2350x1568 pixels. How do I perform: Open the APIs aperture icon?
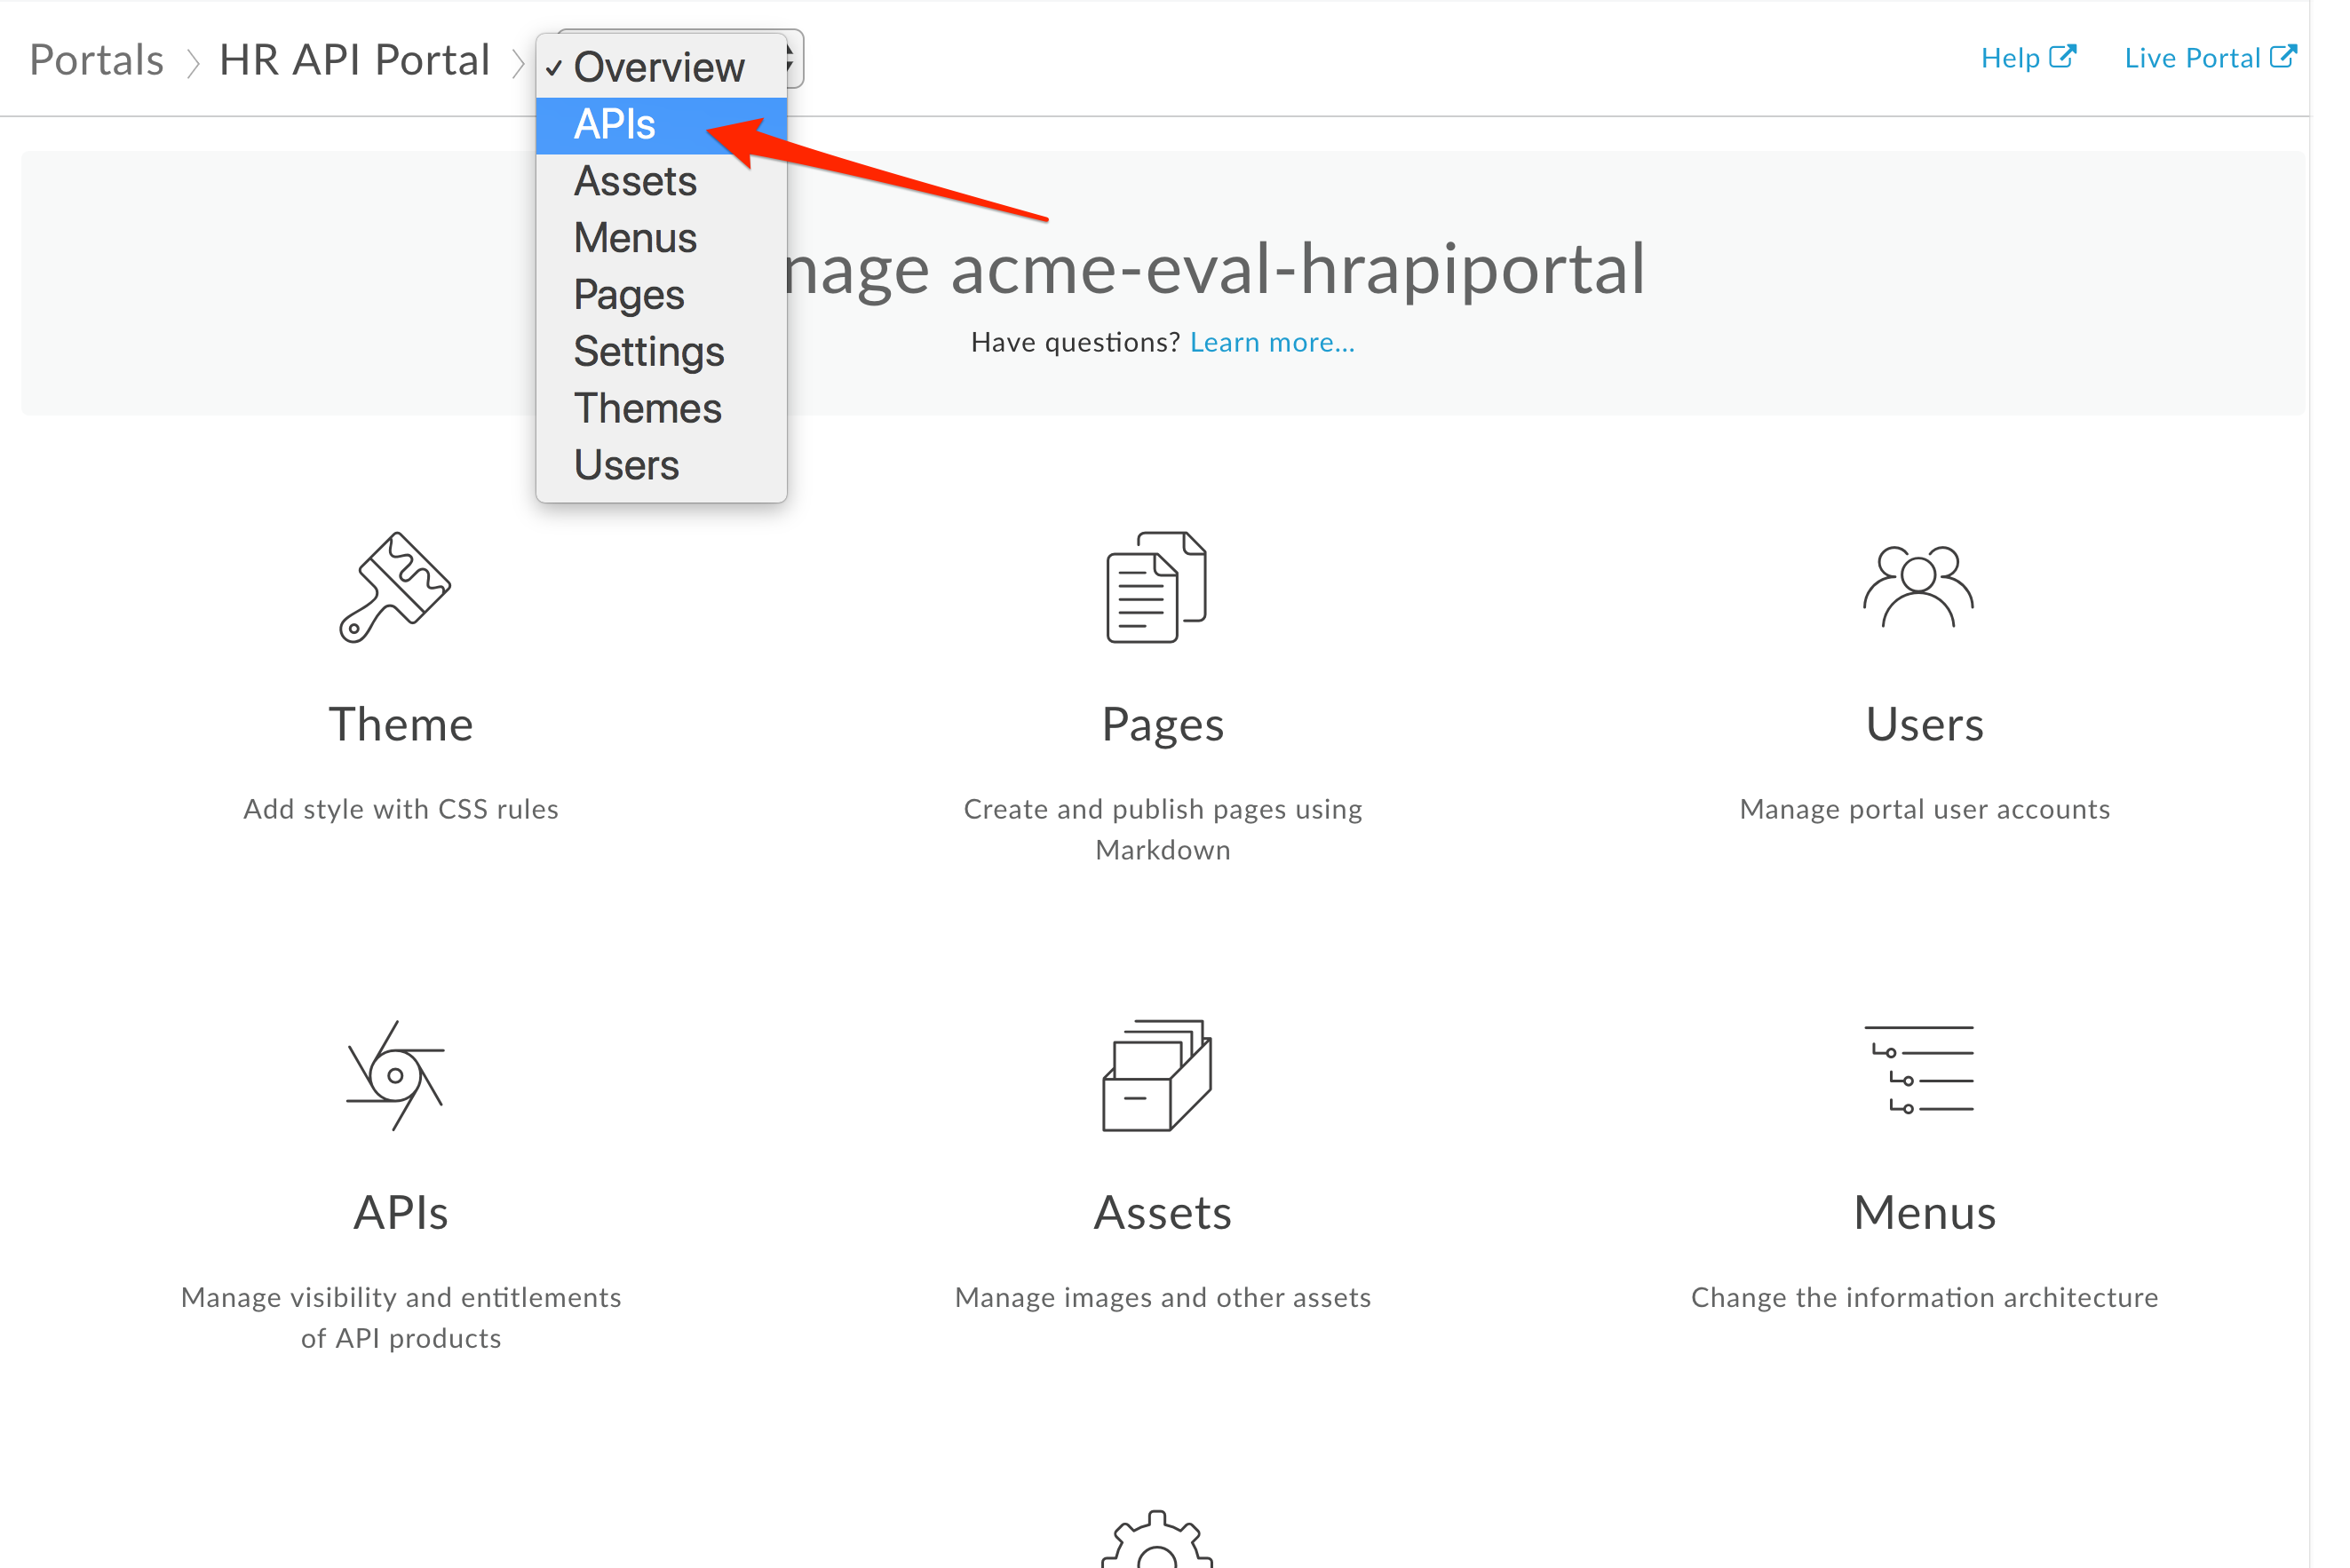click(397, 1076)
